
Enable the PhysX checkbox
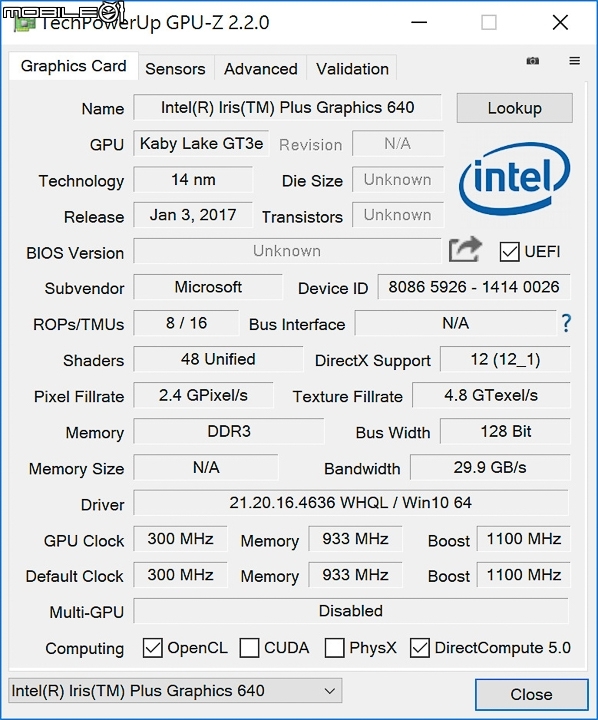334,648
